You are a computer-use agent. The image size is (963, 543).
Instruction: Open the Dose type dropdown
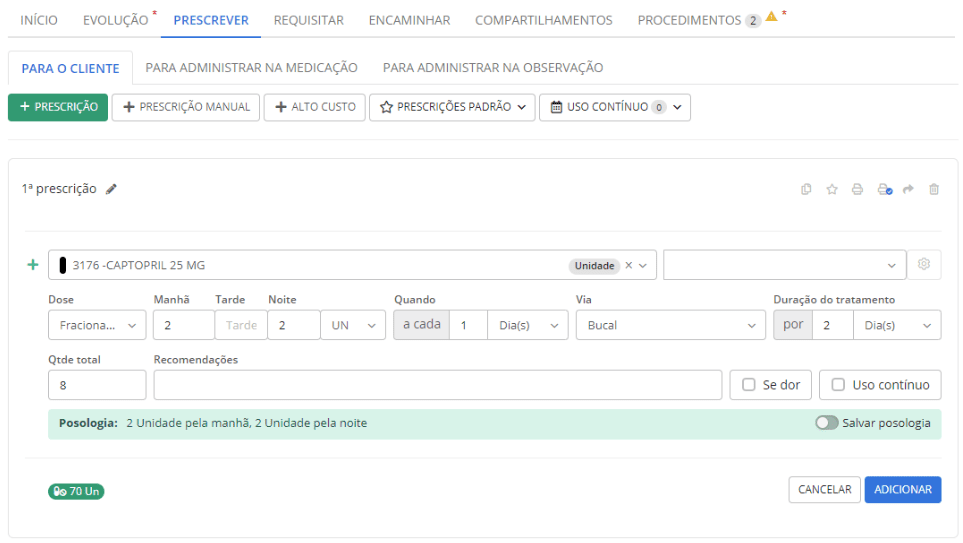(97, 325)
